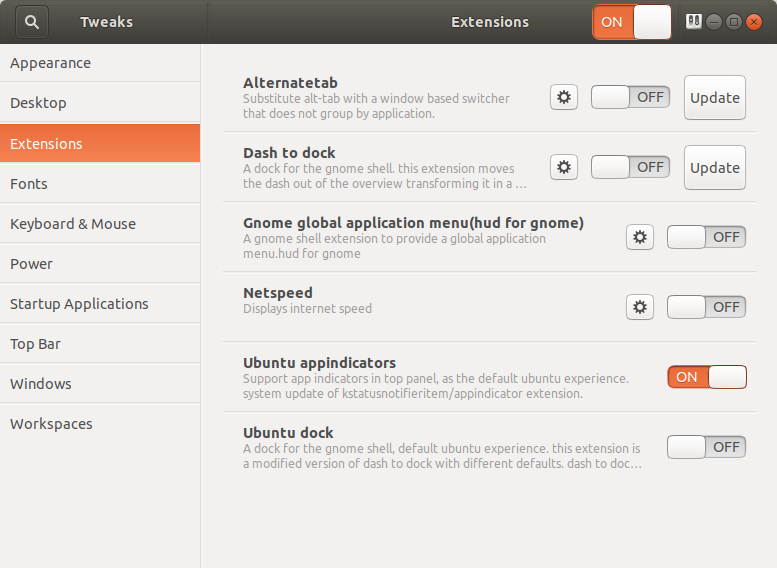Select Appearance in the sidebar
The width and height of the screenshot is (777, 568).
100,63
